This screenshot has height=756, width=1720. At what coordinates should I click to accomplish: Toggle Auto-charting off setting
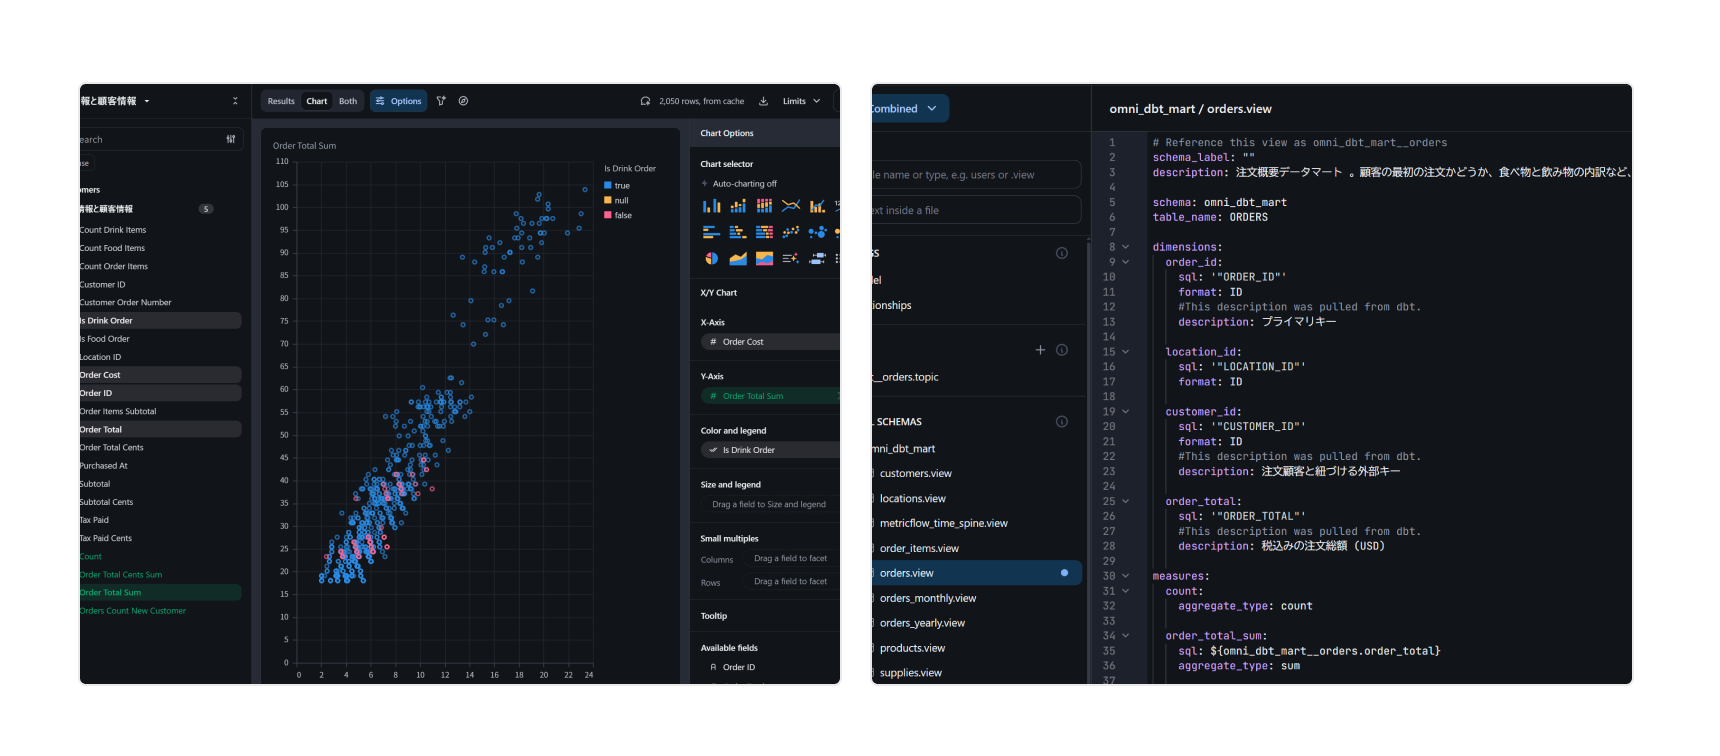tap(744, 184)
